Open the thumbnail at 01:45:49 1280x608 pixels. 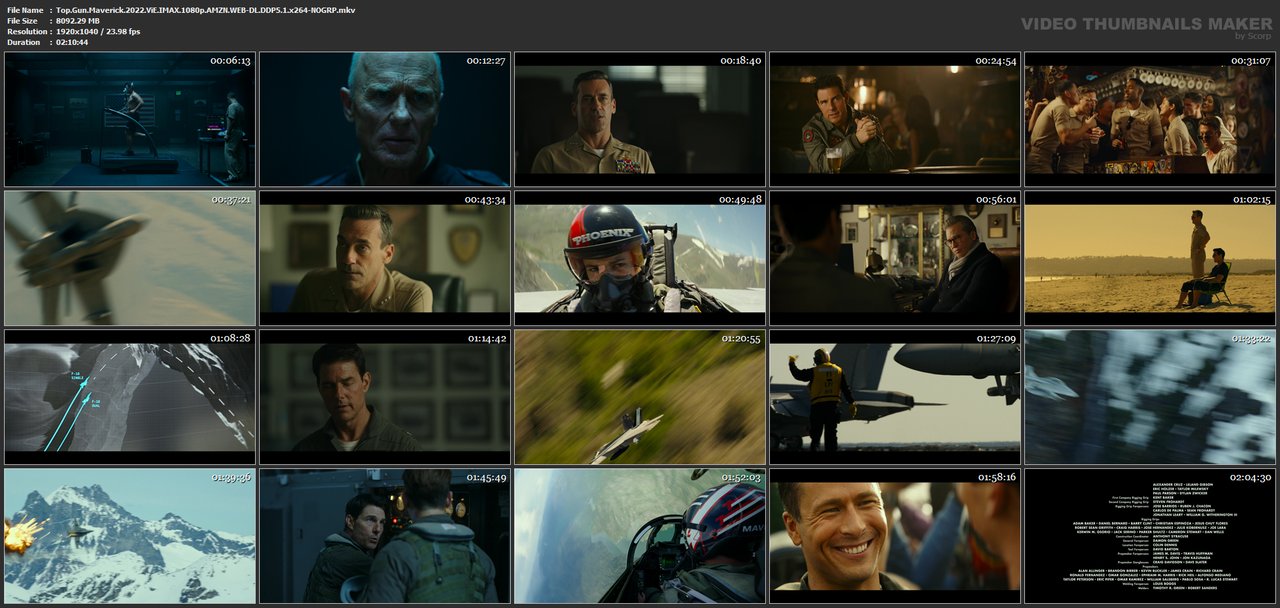(385, 536)
